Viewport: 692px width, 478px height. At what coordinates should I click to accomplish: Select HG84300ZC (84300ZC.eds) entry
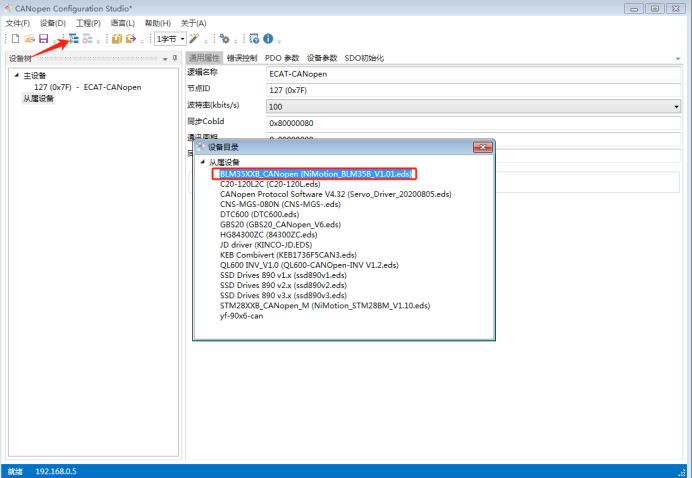(x=268, y=235)
